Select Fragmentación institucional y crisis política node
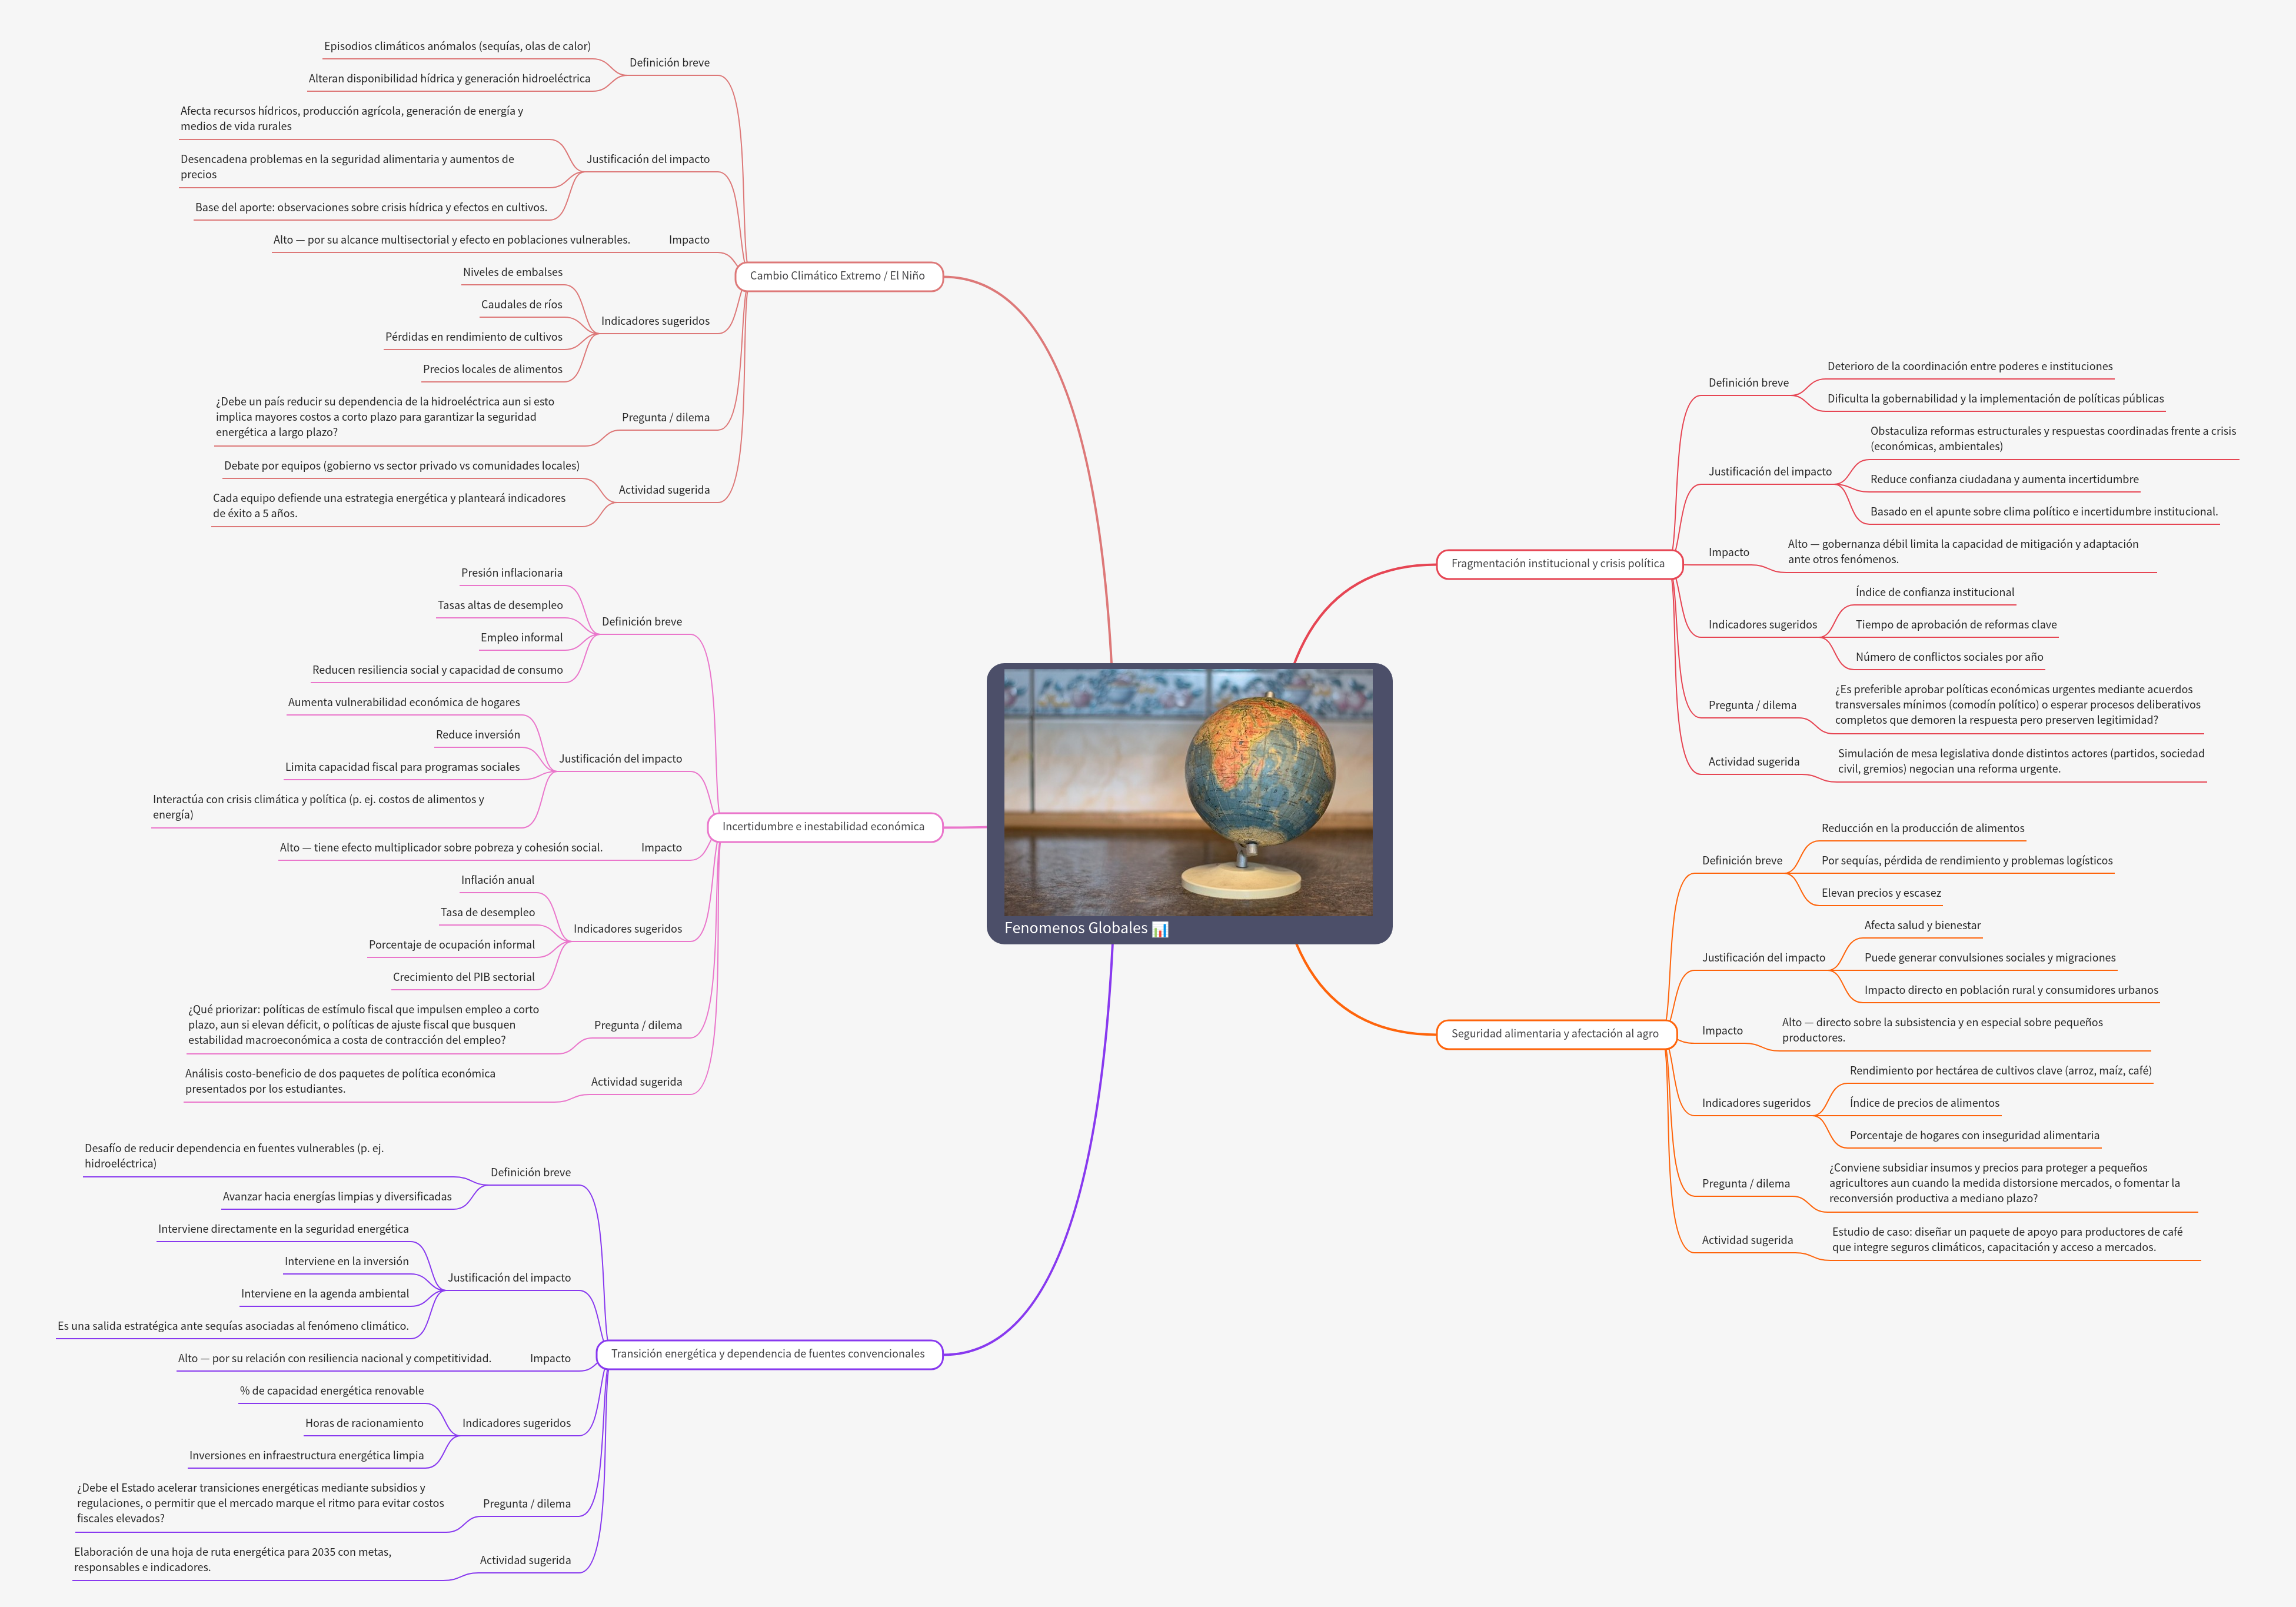Image resolution: width=2296 pixels, height=1607 pixels. click(1558, 564)
